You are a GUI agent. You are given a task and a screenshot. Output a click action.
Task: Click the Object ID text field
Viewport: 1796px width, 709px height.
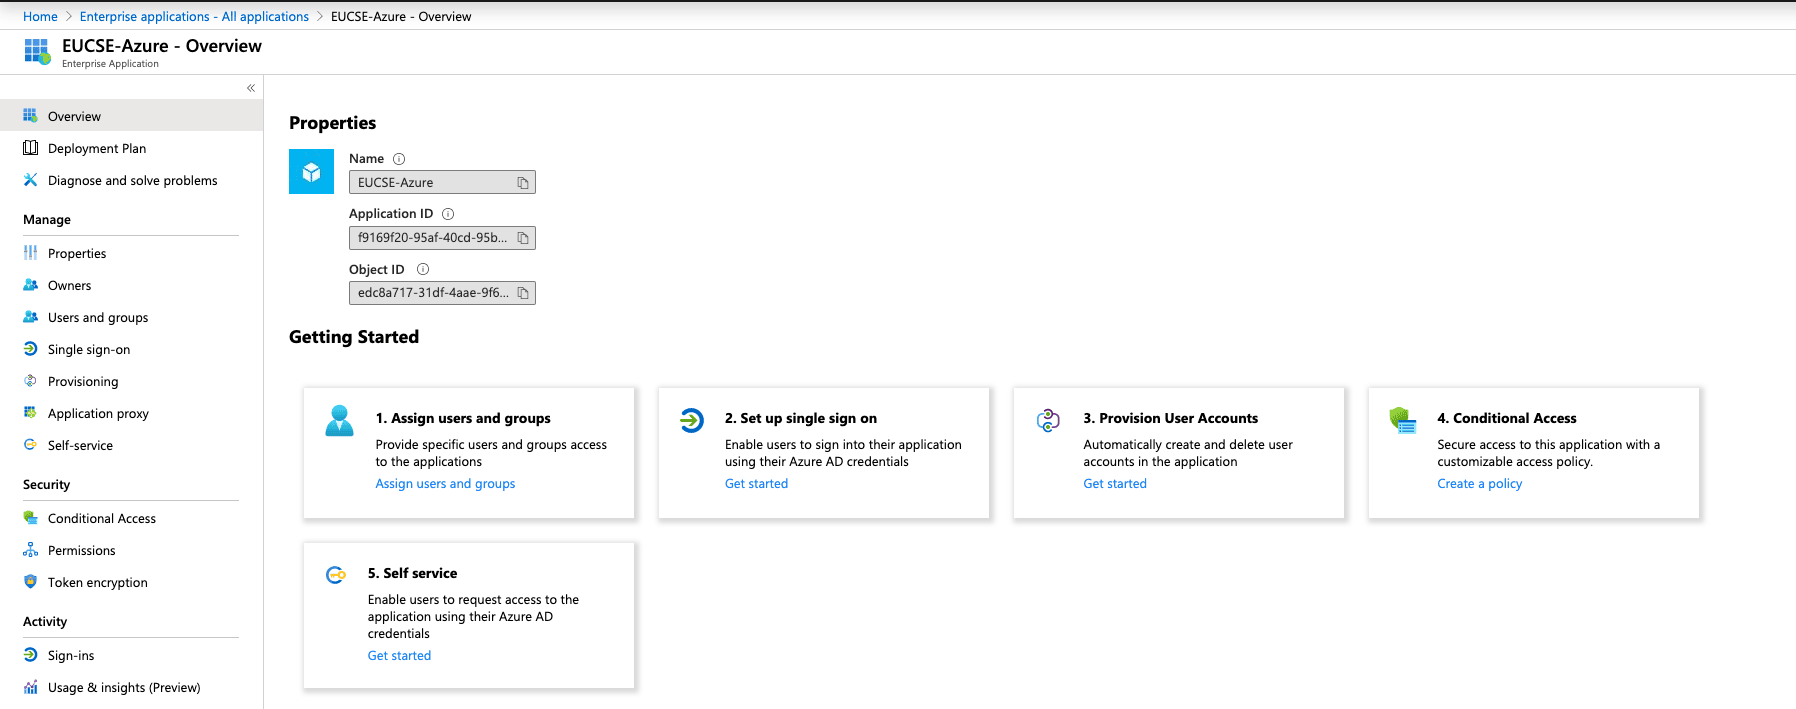tap(442, 293)
